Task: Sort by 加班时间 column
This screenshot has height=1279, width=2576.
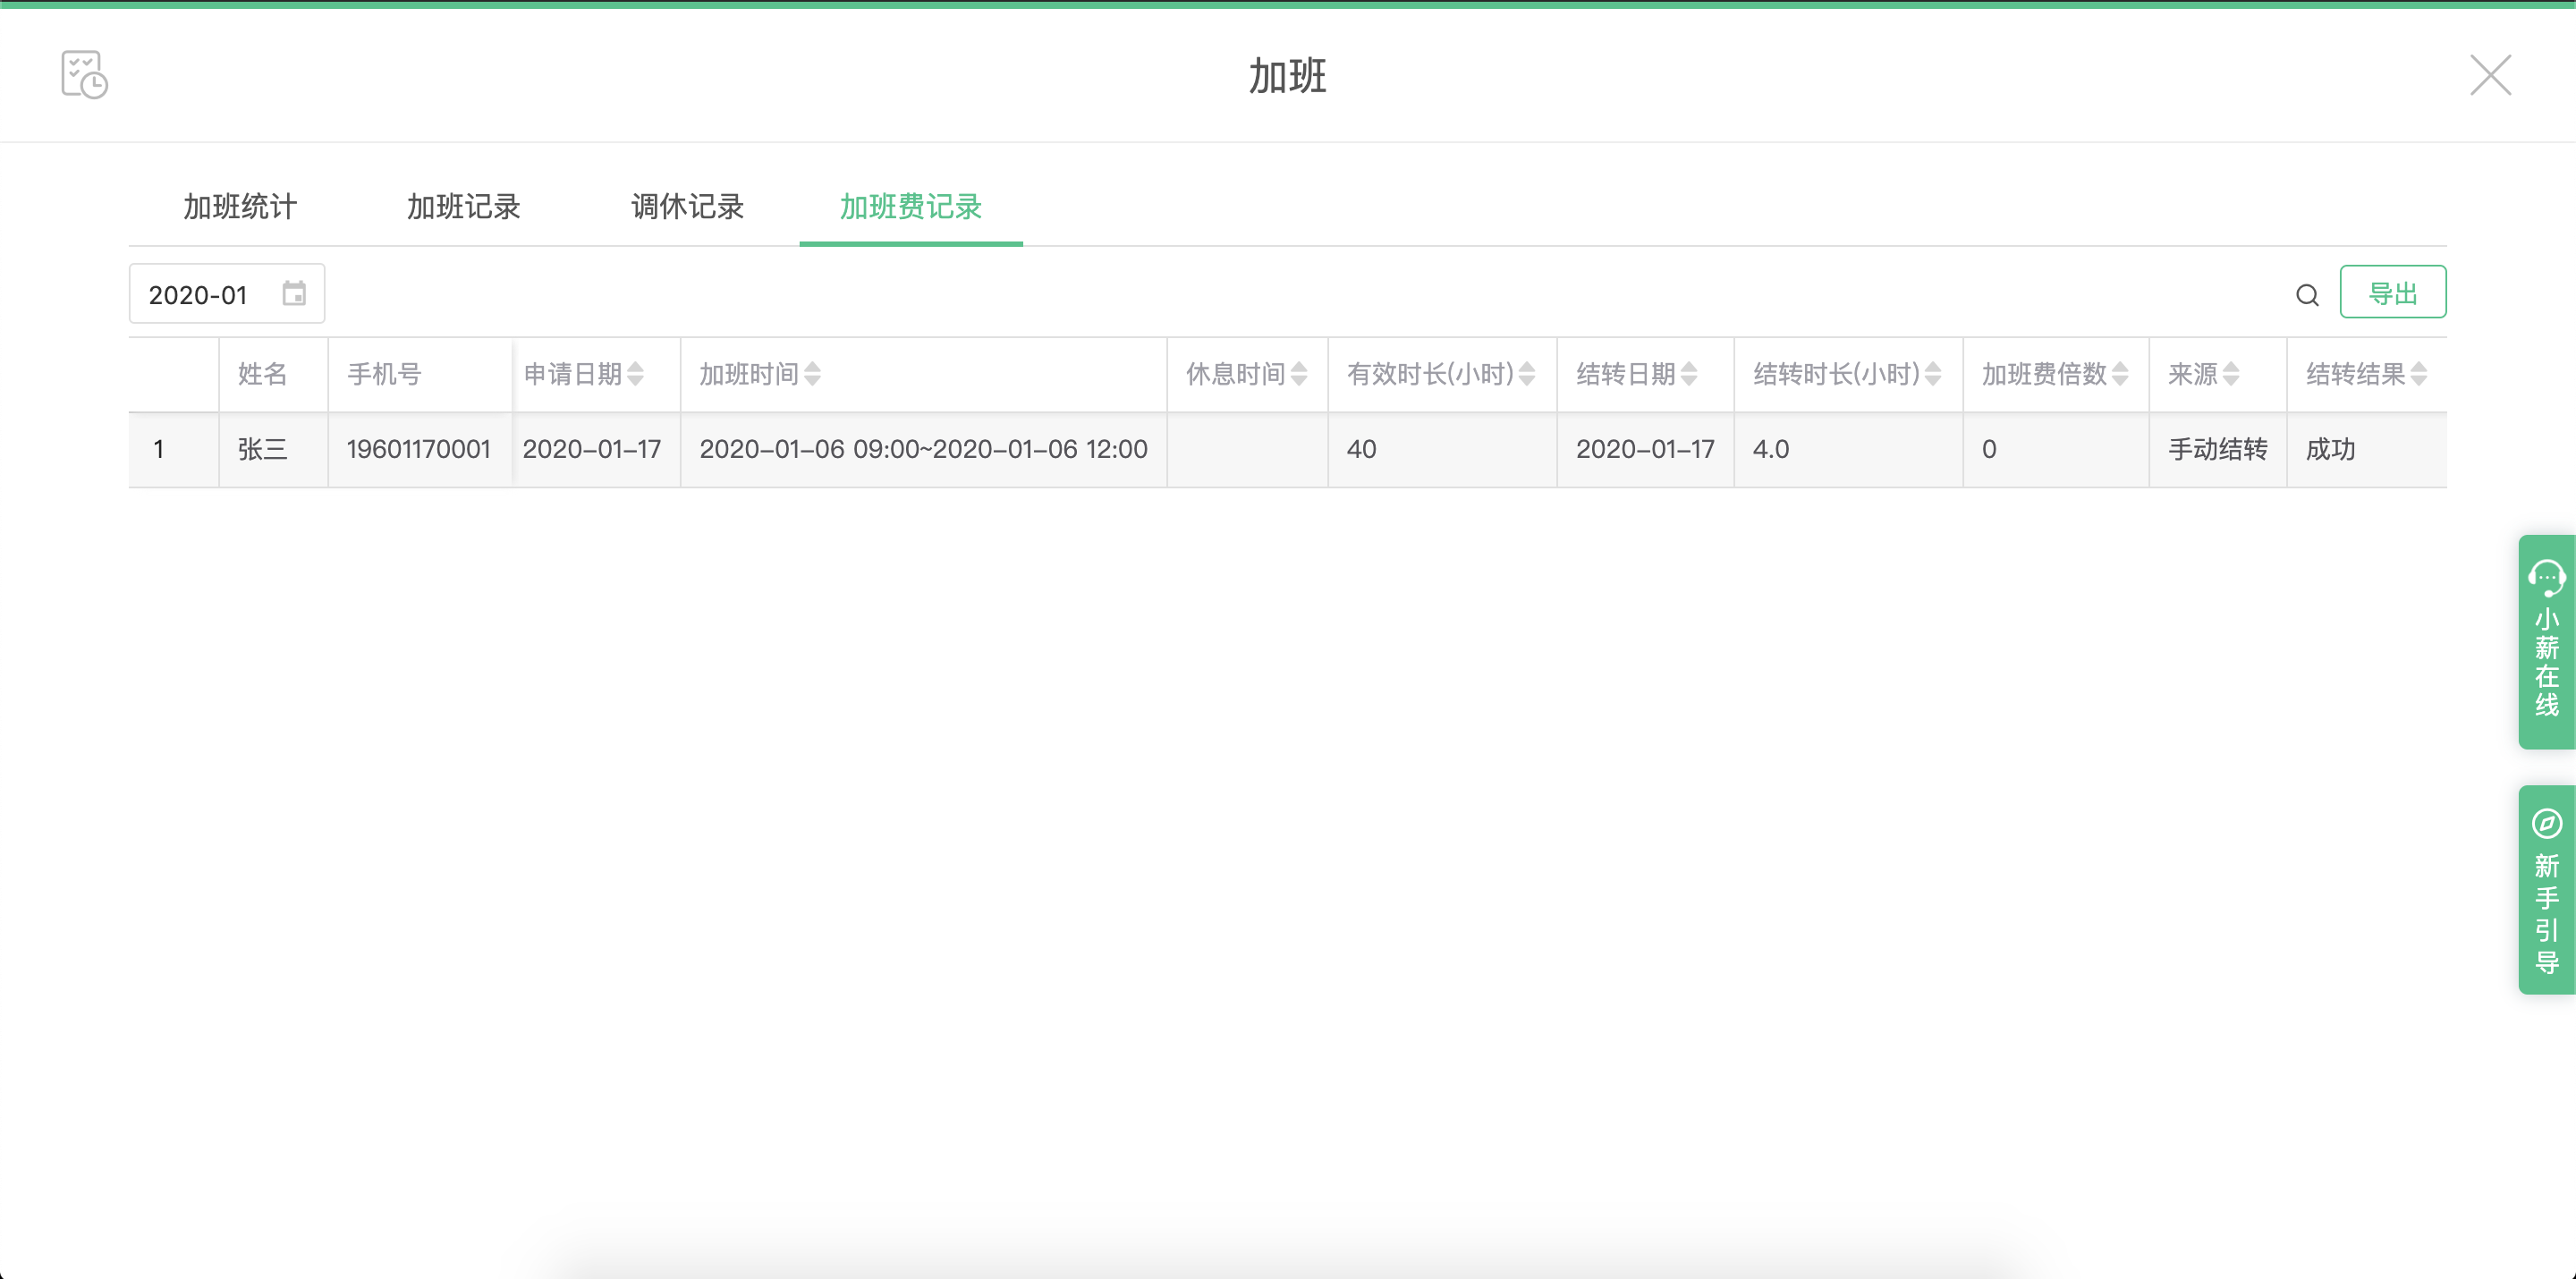Action: pos(812,374)
